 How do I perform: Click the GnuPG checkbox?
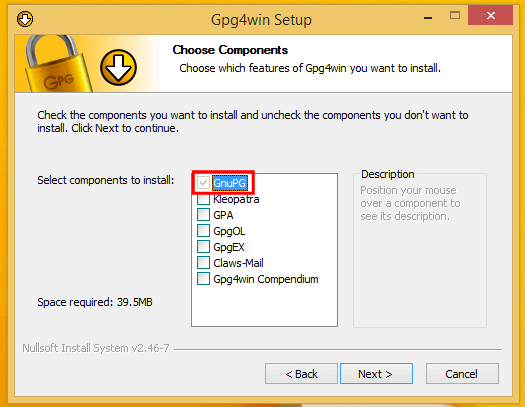click(203, 183)
